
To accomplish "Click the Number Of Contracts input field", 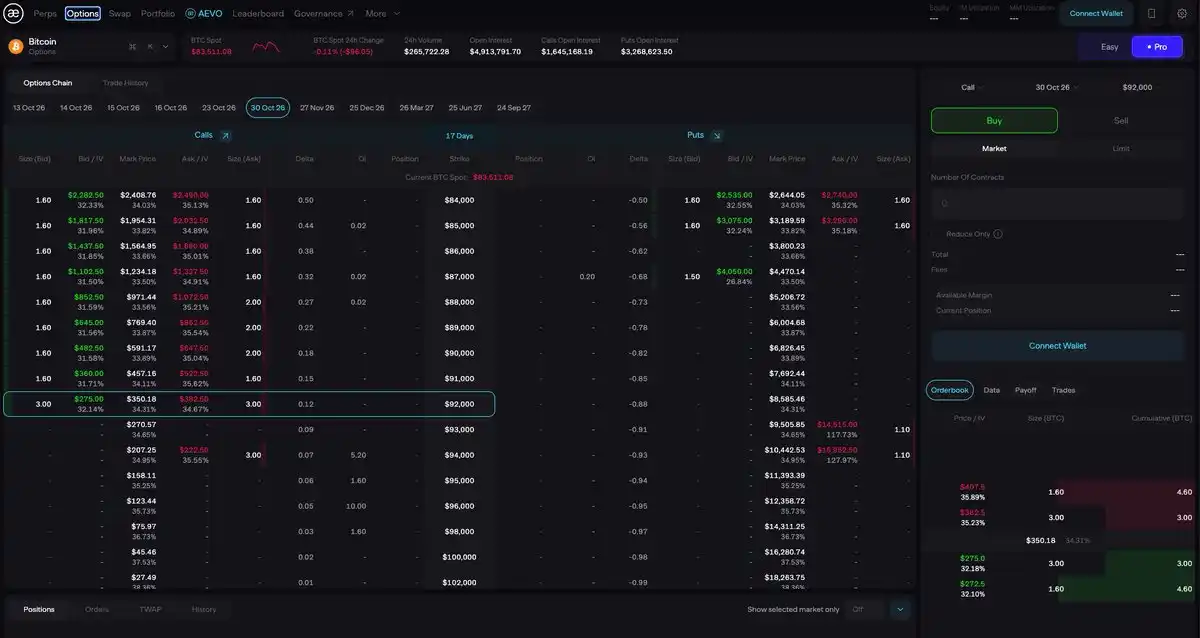I will (x=1057, y=203).
